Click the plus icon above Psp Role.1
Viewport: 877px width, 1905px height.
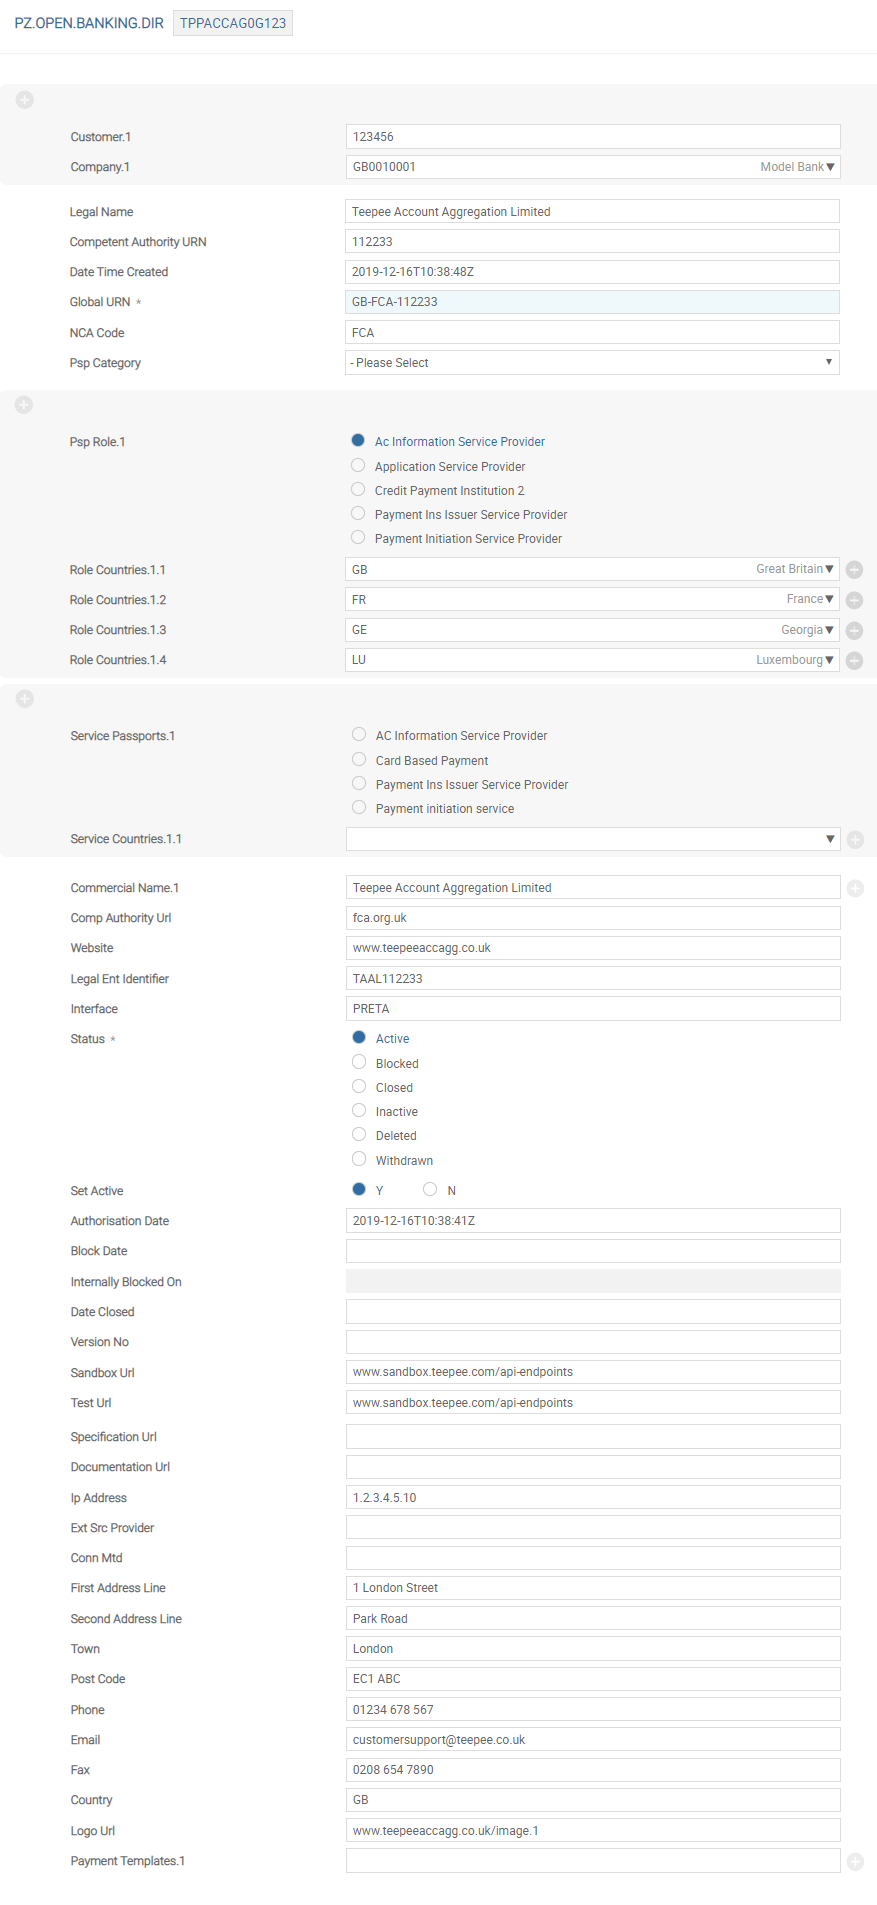25,405
